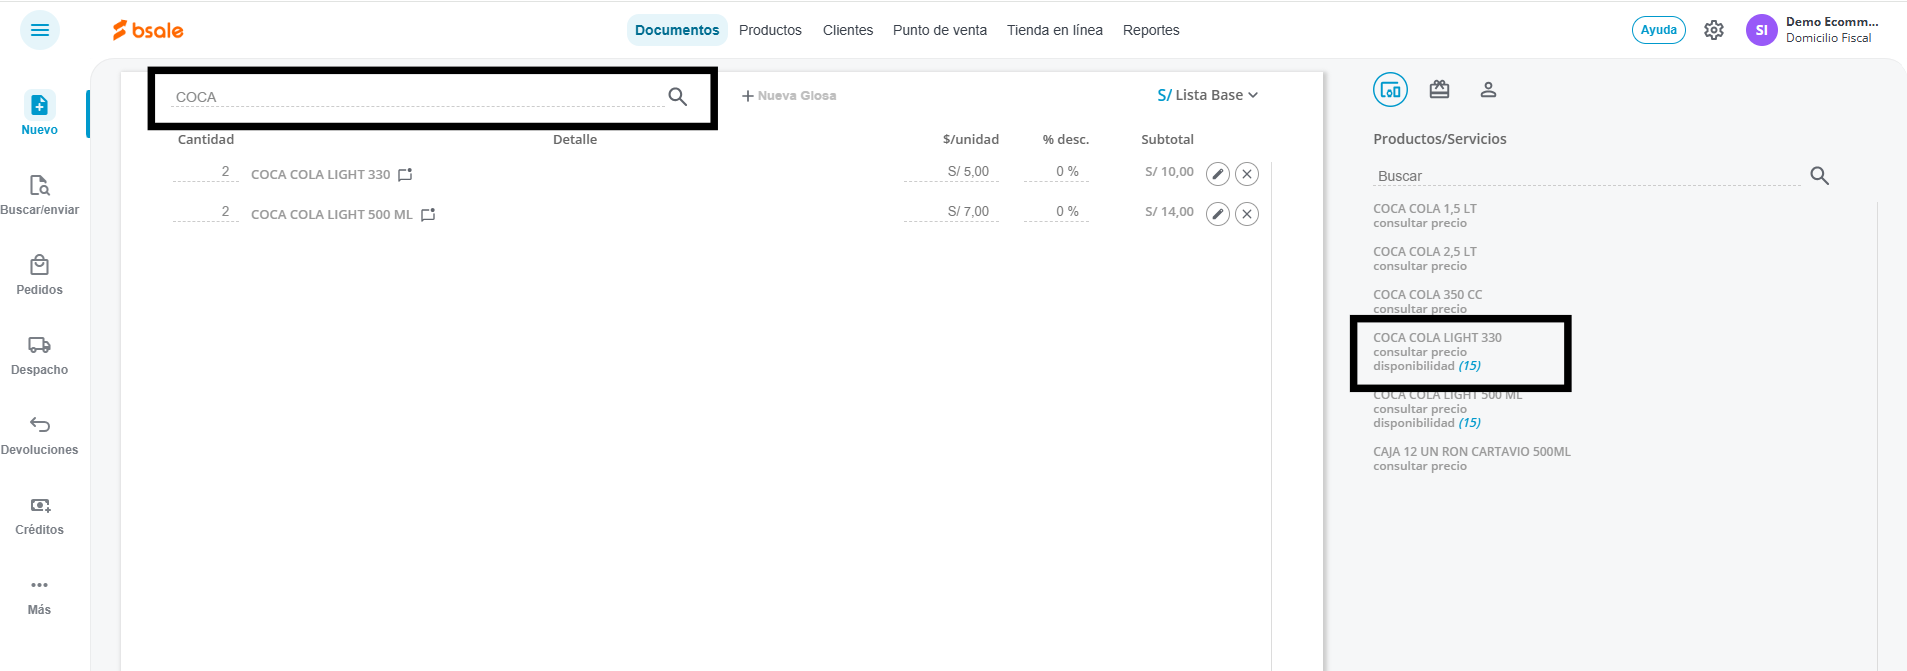Open the SI user avatar
This screenshot has height=671, width=1907.
(x=1761, y=30)
